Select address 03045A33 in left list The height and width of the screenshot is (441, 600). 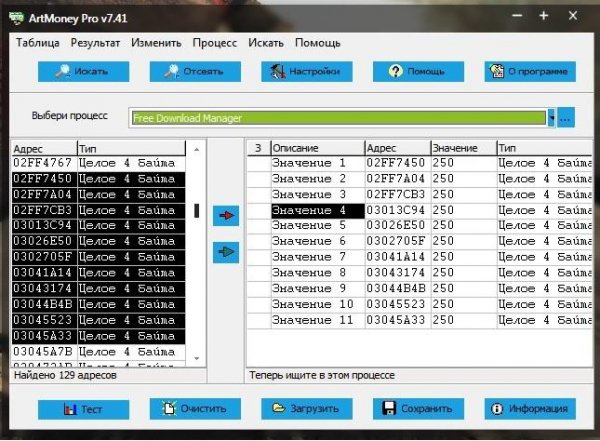point(42,336)
